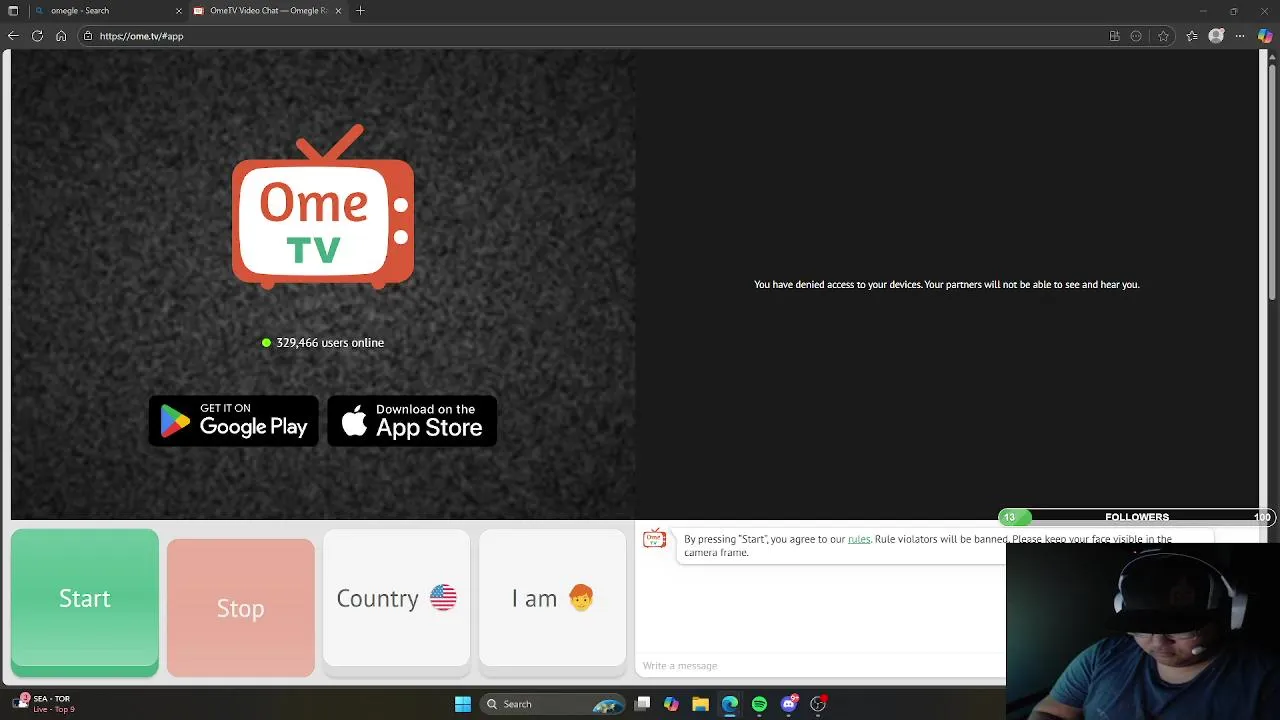Open the OBS recording app in taskbar
Viewport: 1280px width, 720px height.
pyautogui.click(x=818, y=704)
